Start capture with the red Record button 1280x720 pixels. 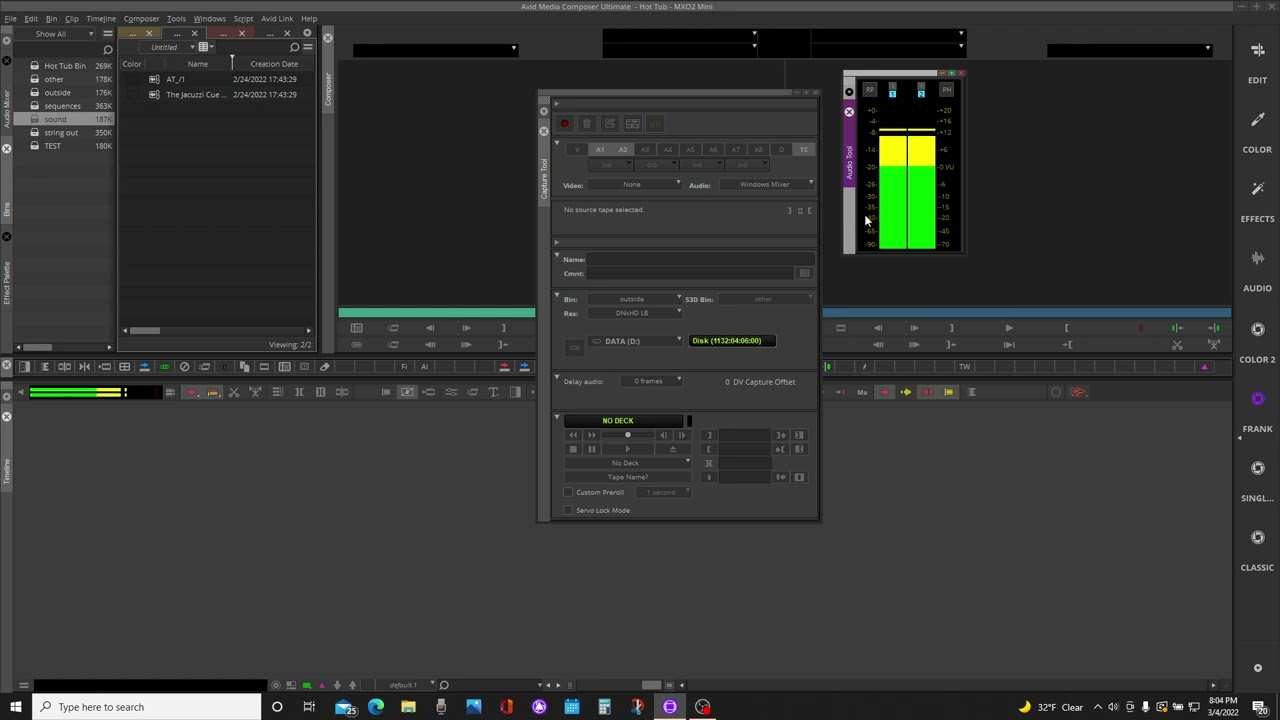(565, 123)
